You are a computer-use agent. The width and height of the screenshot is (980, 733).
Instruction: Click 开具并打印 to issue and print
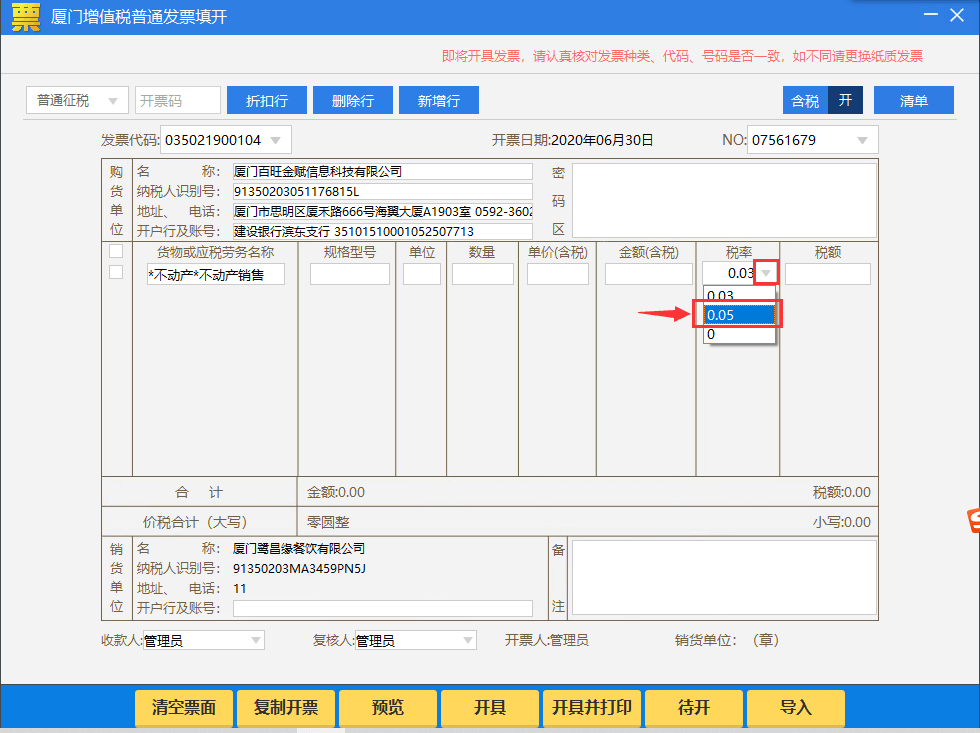(x=591, y=707)
